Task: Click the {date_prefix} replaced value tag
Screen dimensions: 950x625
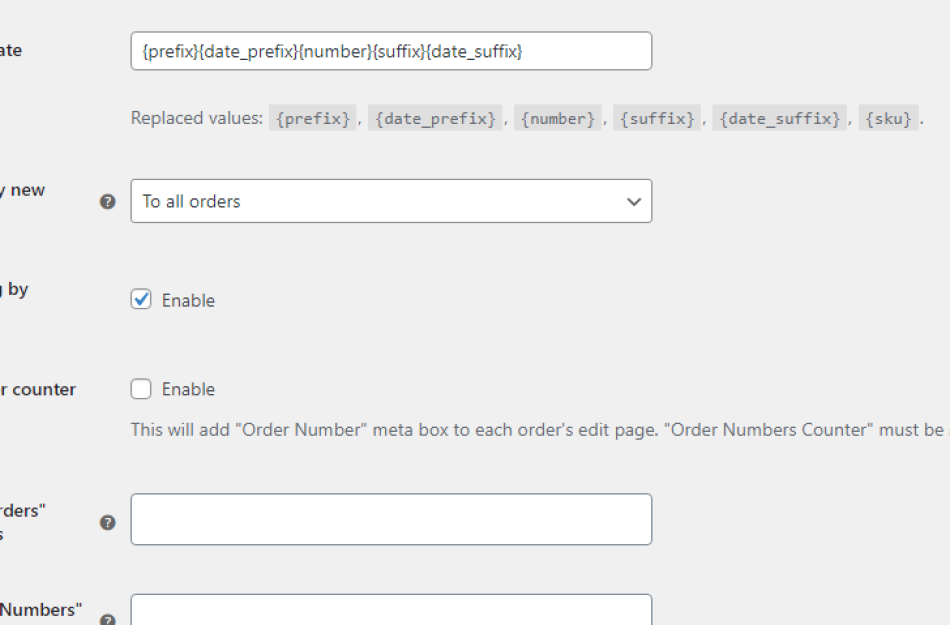Action: (x=435, y=117)
